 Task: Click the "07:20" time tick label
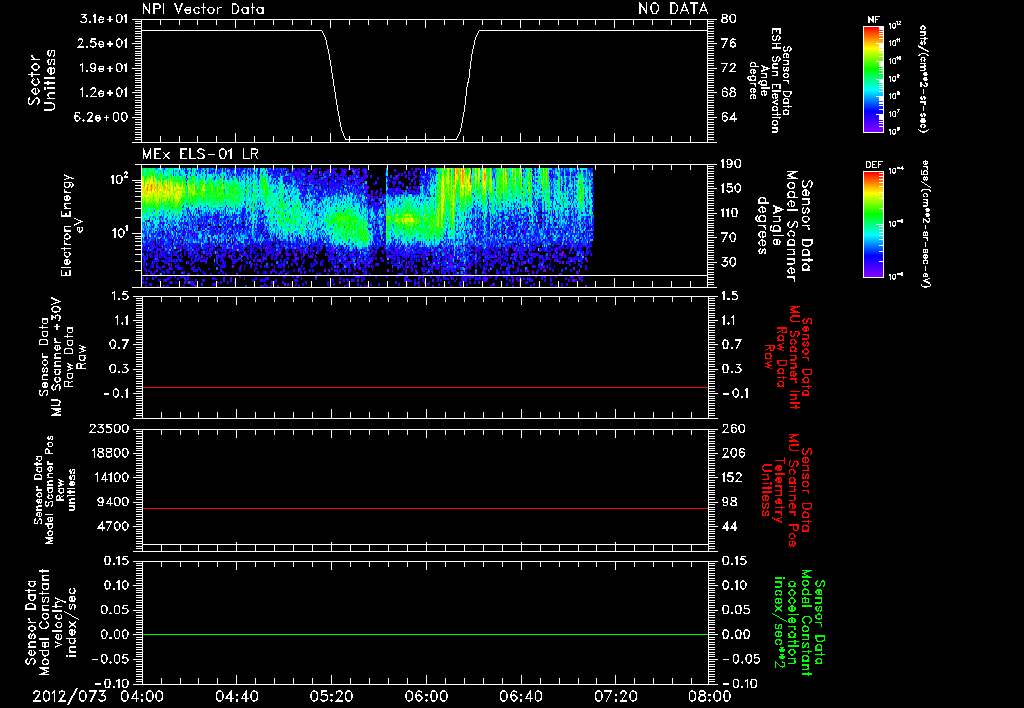tap(616, 696)
